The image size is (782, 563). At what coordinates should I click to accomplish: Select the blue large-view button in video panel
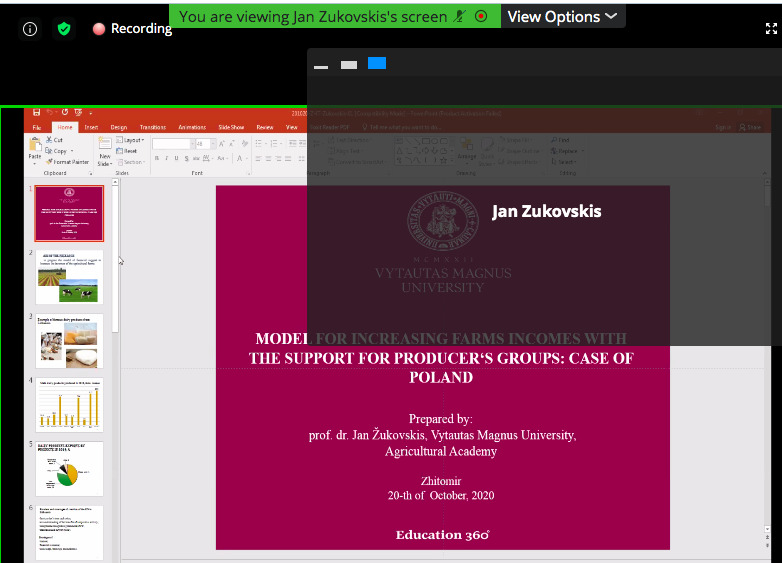point(377,63)
